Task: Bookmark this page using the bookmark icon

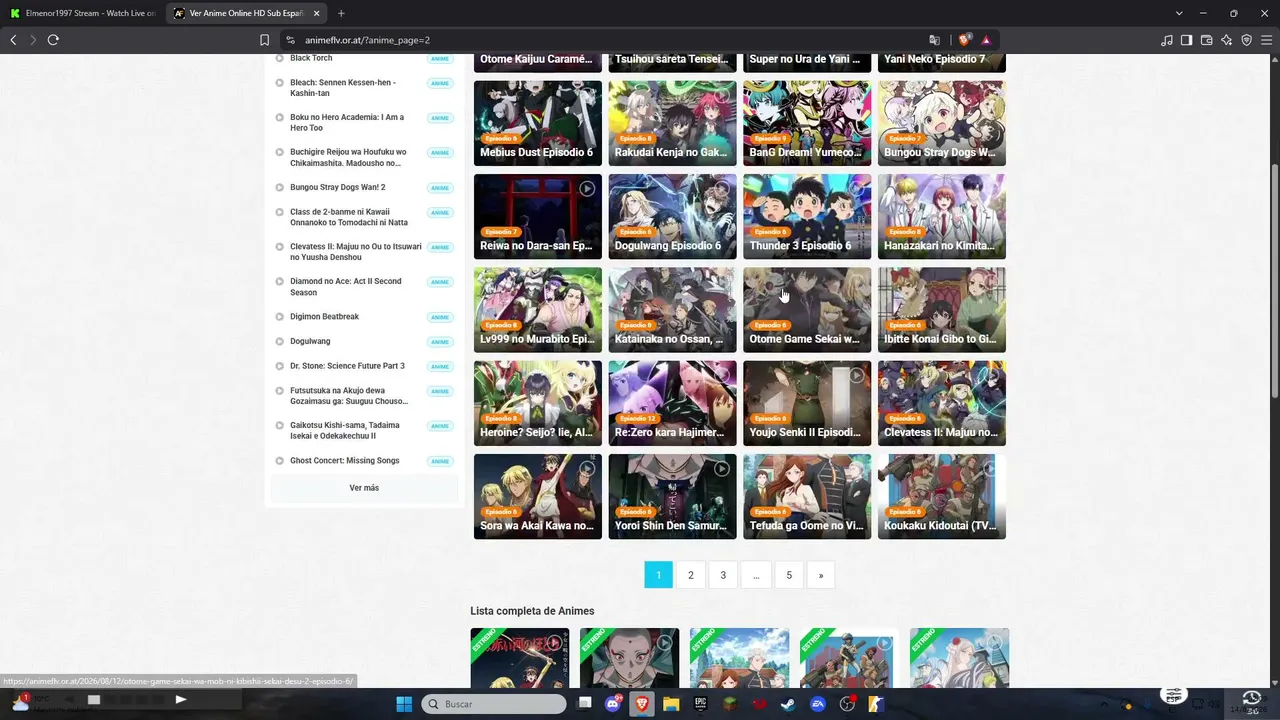Action: point(264,40)
